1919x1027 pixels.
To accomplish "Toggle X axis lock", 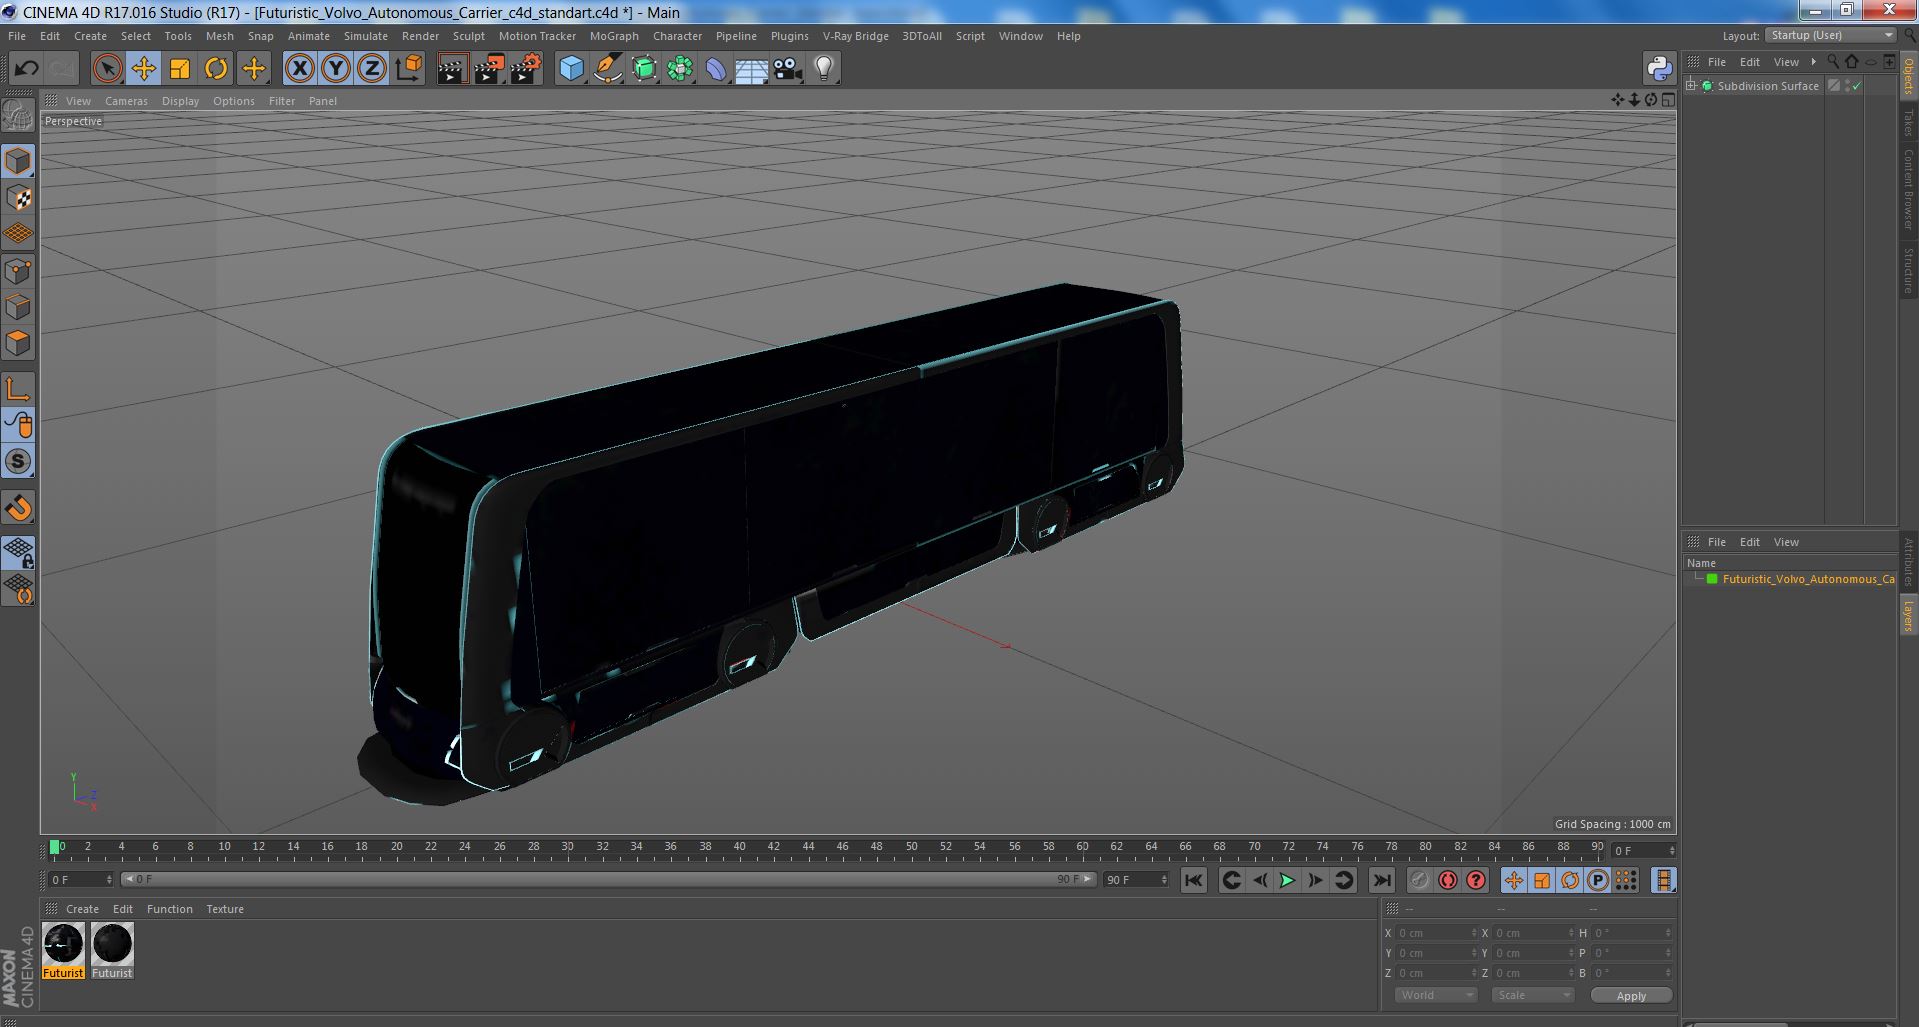I will [299, 68].
